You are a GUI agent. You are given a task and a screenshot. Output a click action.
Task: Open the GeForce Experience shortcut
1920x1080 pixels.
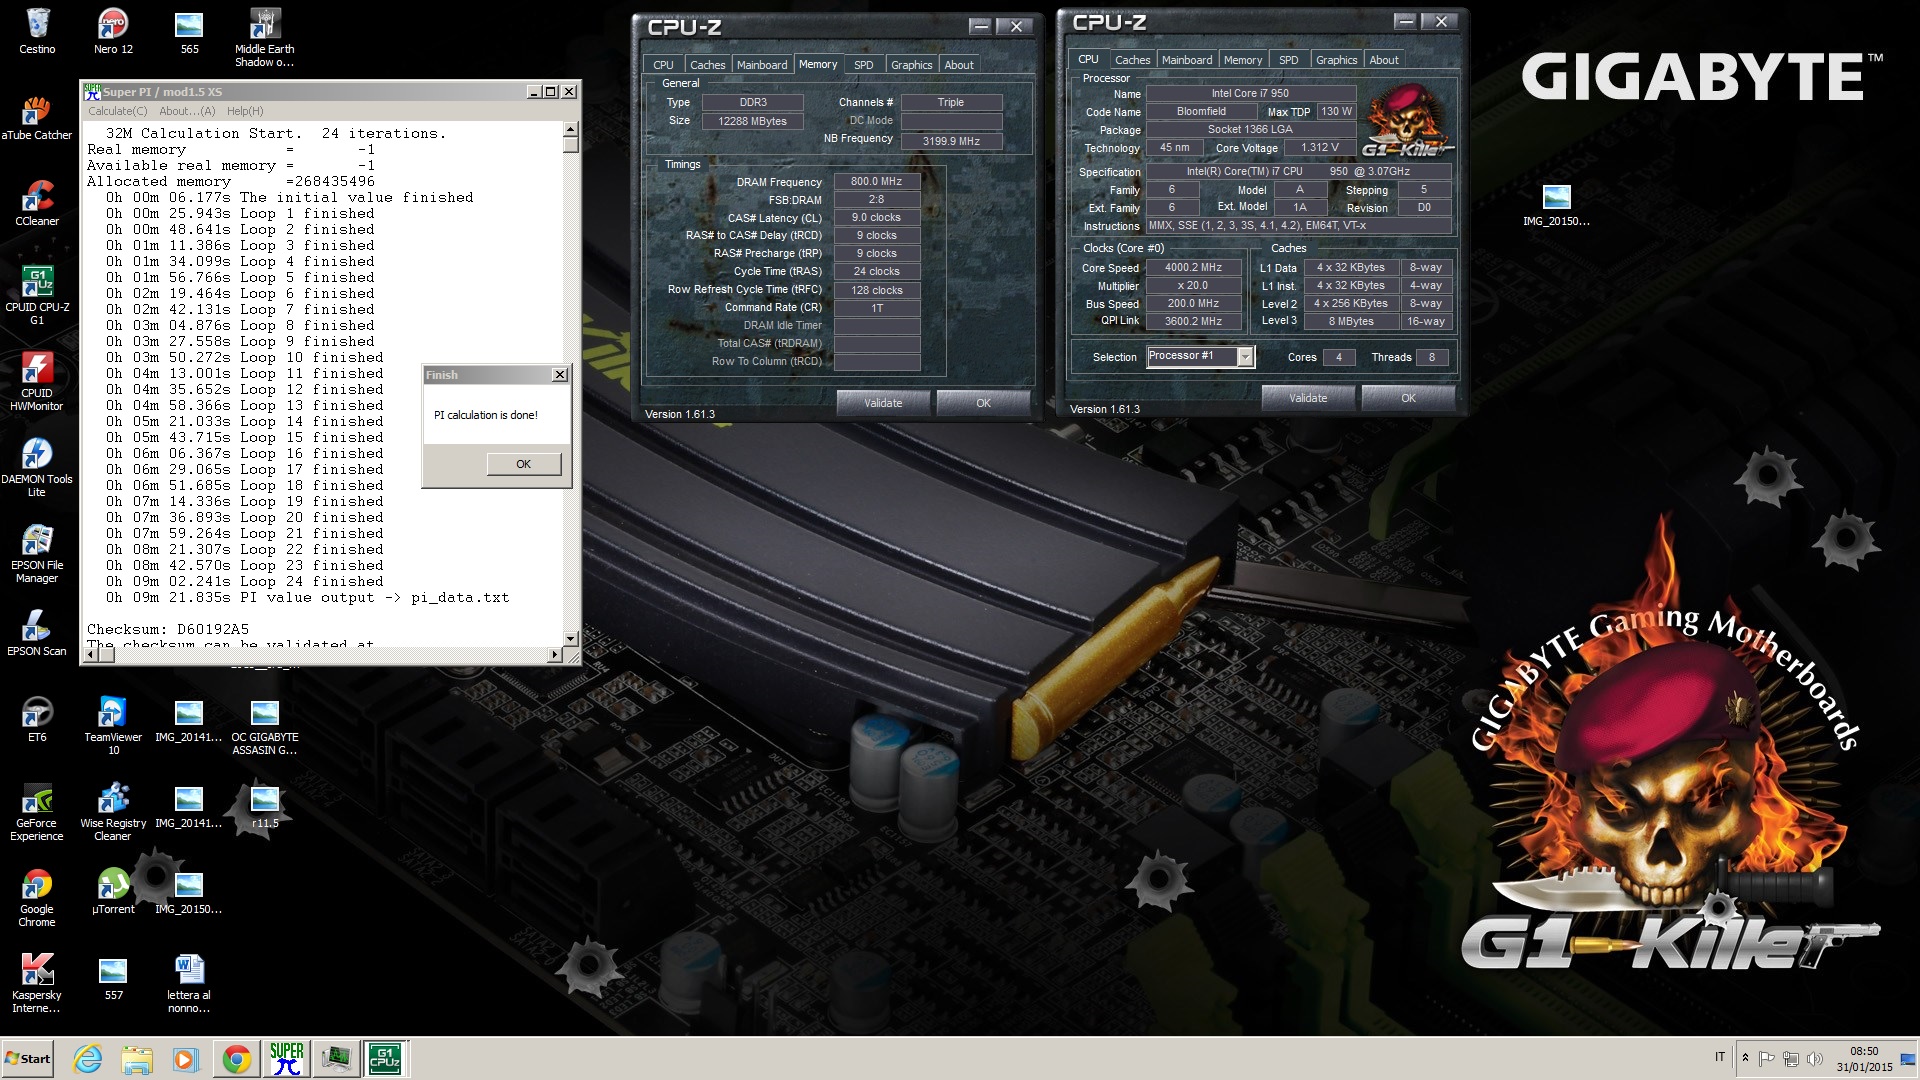(x=37, y=811)
